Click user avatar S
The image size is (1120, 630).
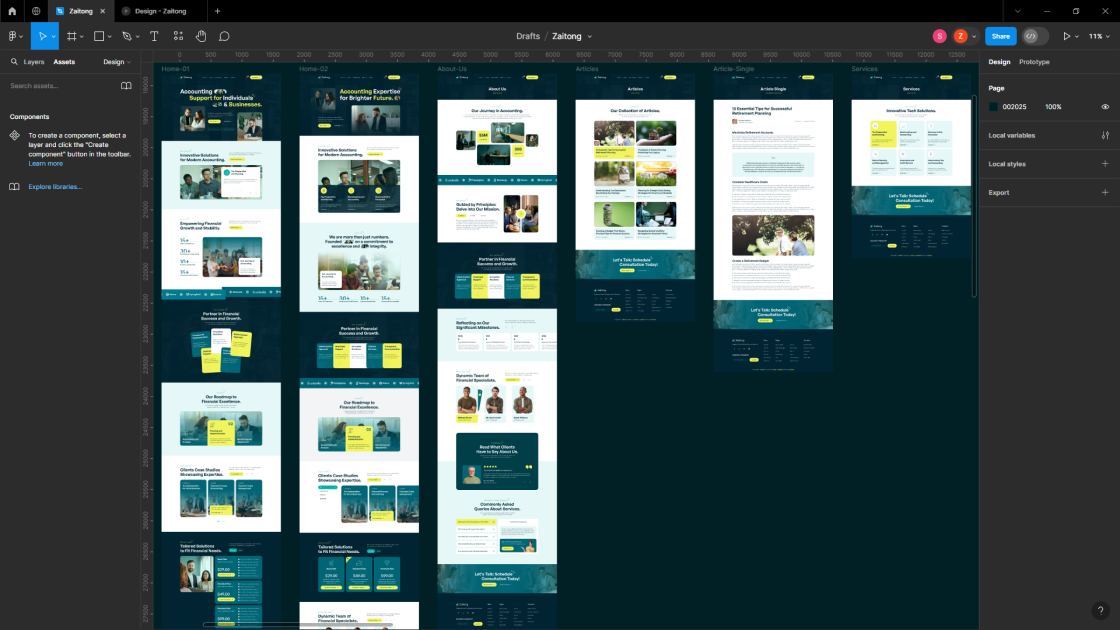click(x=939, y=36)
